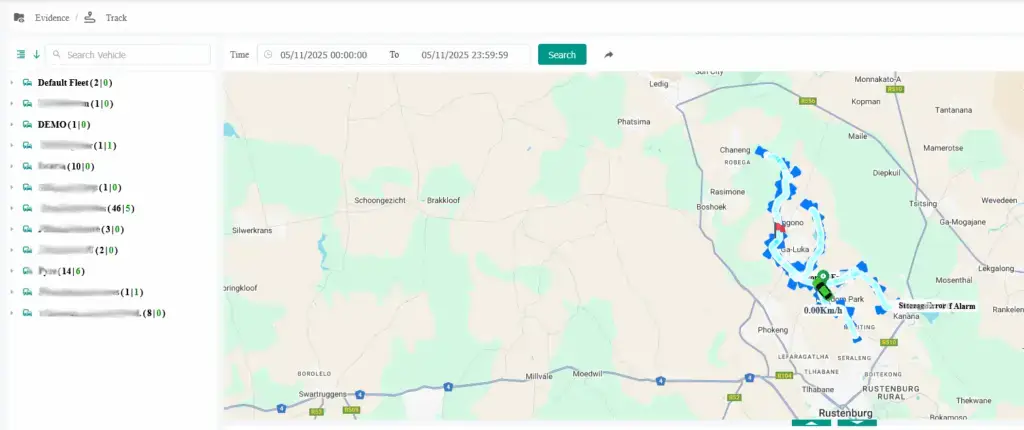The image size is (1024, 430).
Task: Expand the DEMO fleet group
Action: [x=12, y=125]
